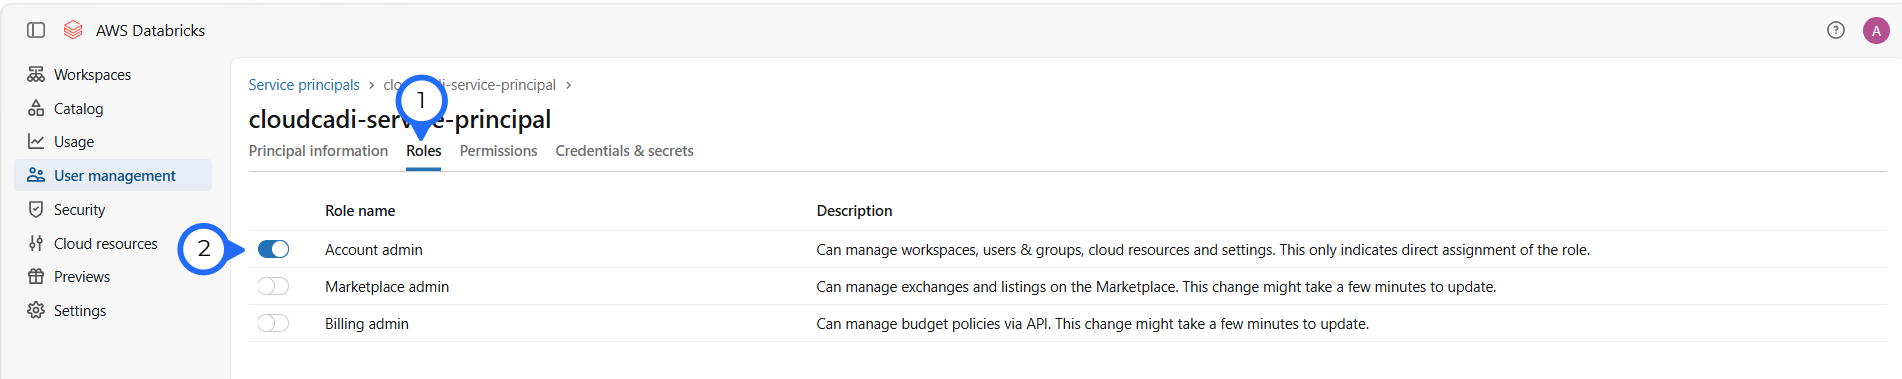Screen dimensions: 1902x379
Task: Click the Settings gear icon
Action: pyautogui.click(x=36, y=310)
